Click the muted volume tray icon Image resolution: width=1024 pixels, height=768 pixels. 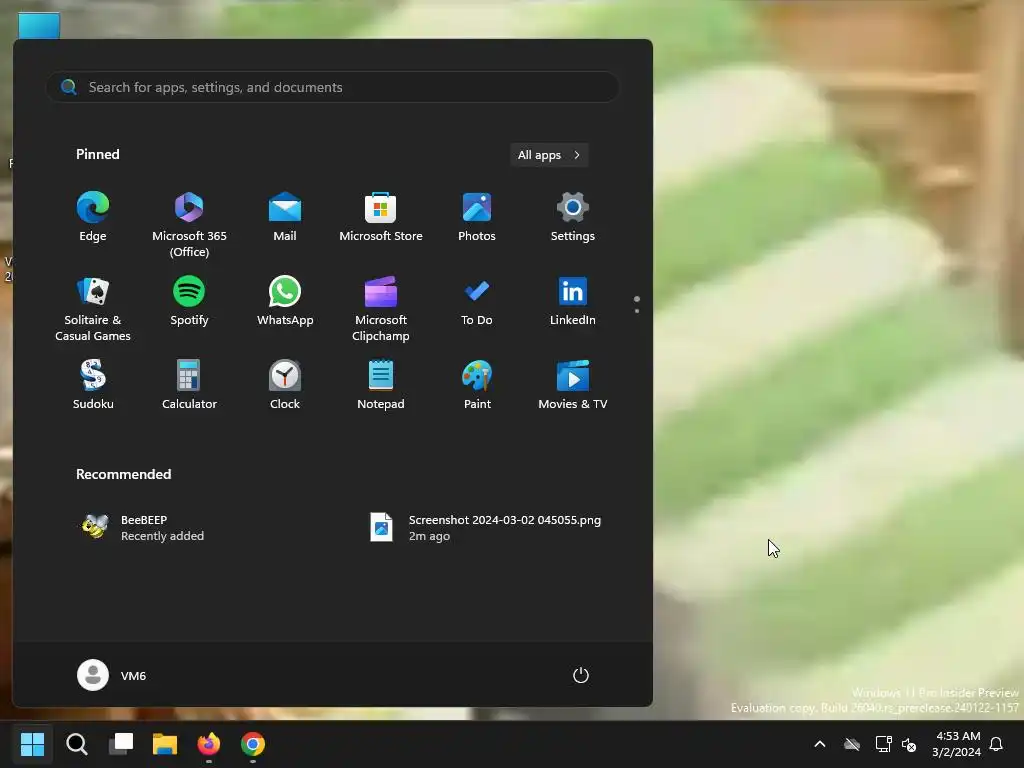pos(908,744)
